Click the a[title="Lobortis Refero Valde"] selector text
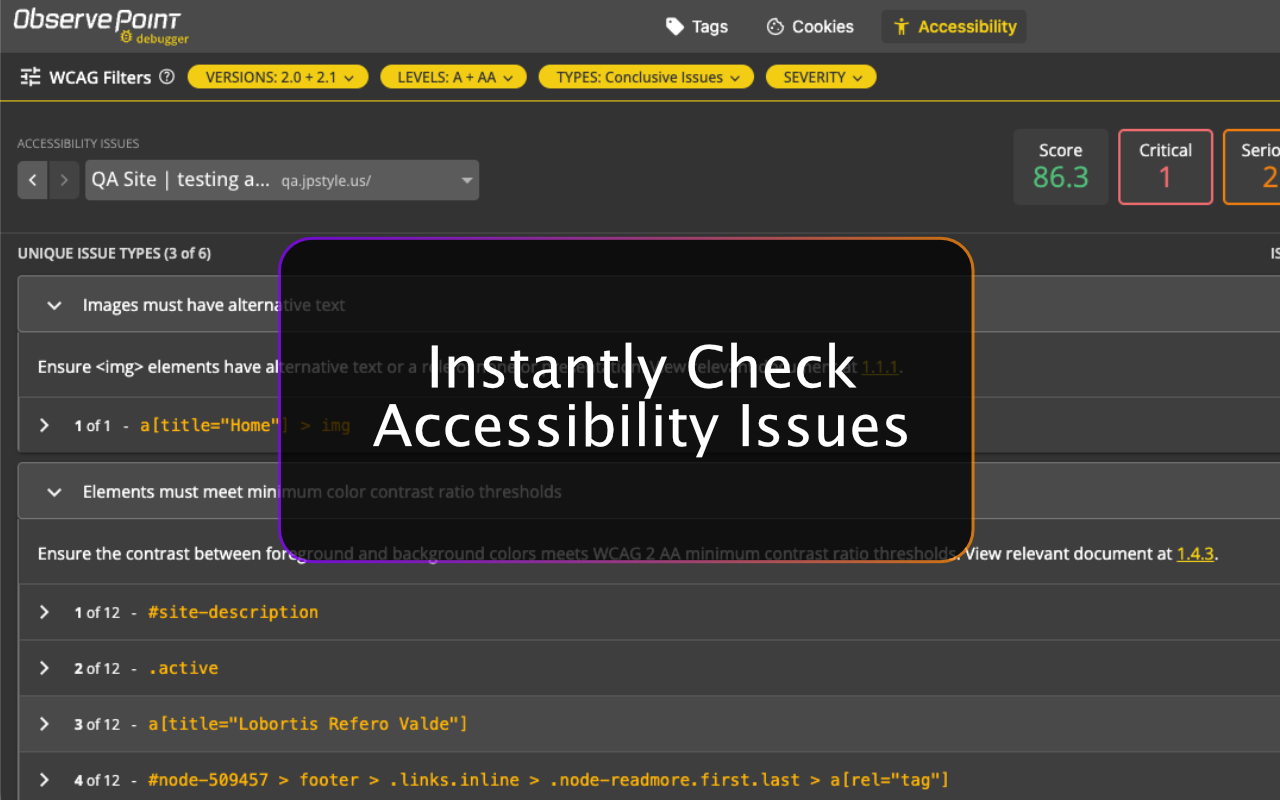The width and height of the screenshot is (1280, 800). pos(308,724)
